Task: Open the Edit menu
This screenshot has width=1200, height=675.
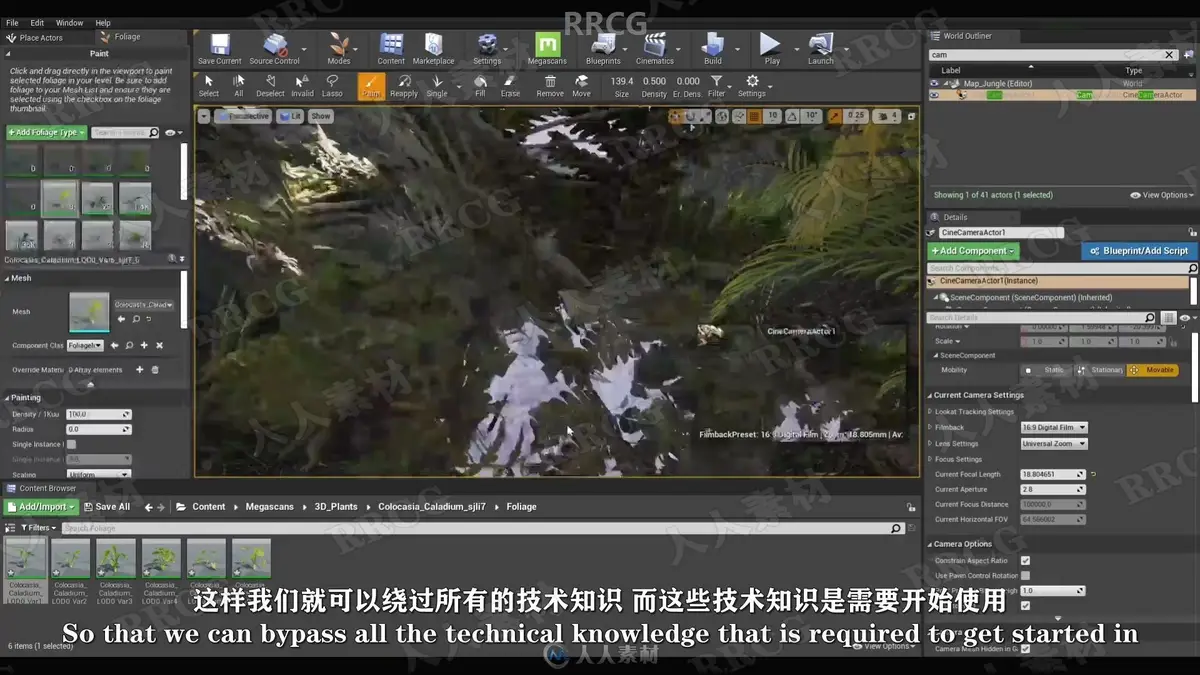Action: [x=37, y=22]
